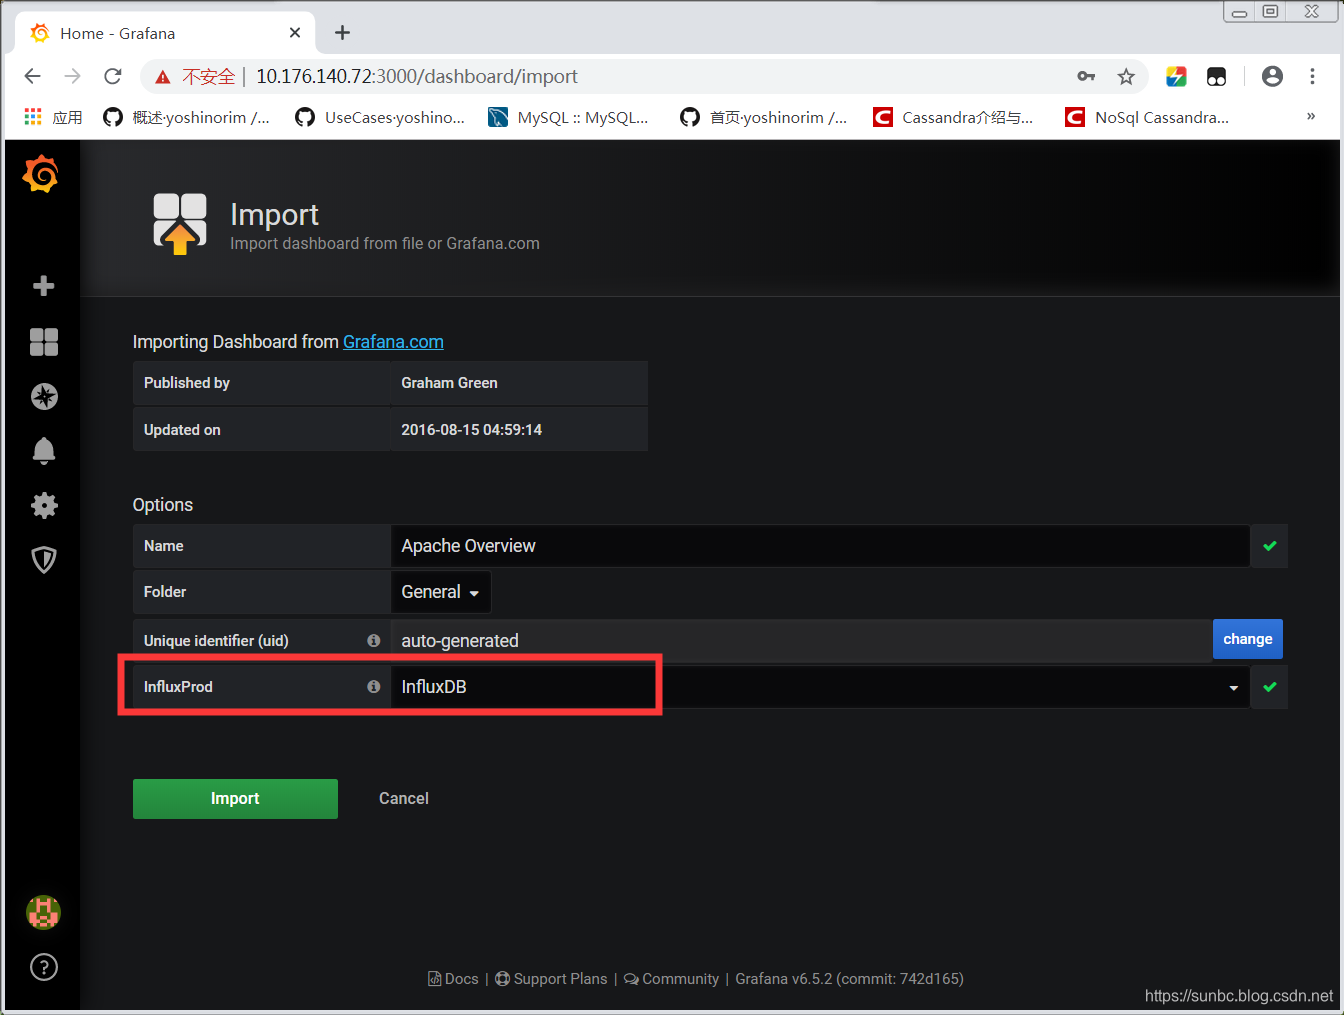Open the Create plus menu in sidebar
The height and width of the screenshot is (1015, 1344).
click(43, 286)
